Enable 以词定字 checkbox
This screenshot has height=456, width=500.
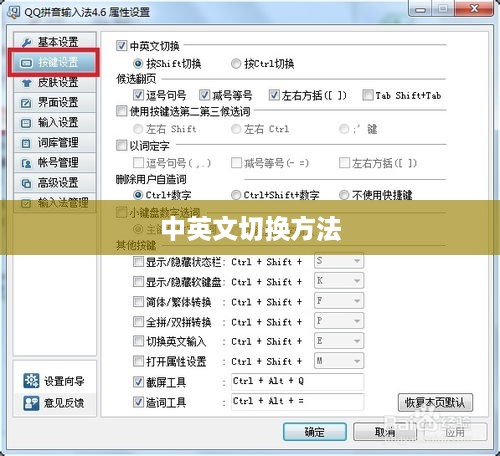(122, 145)
